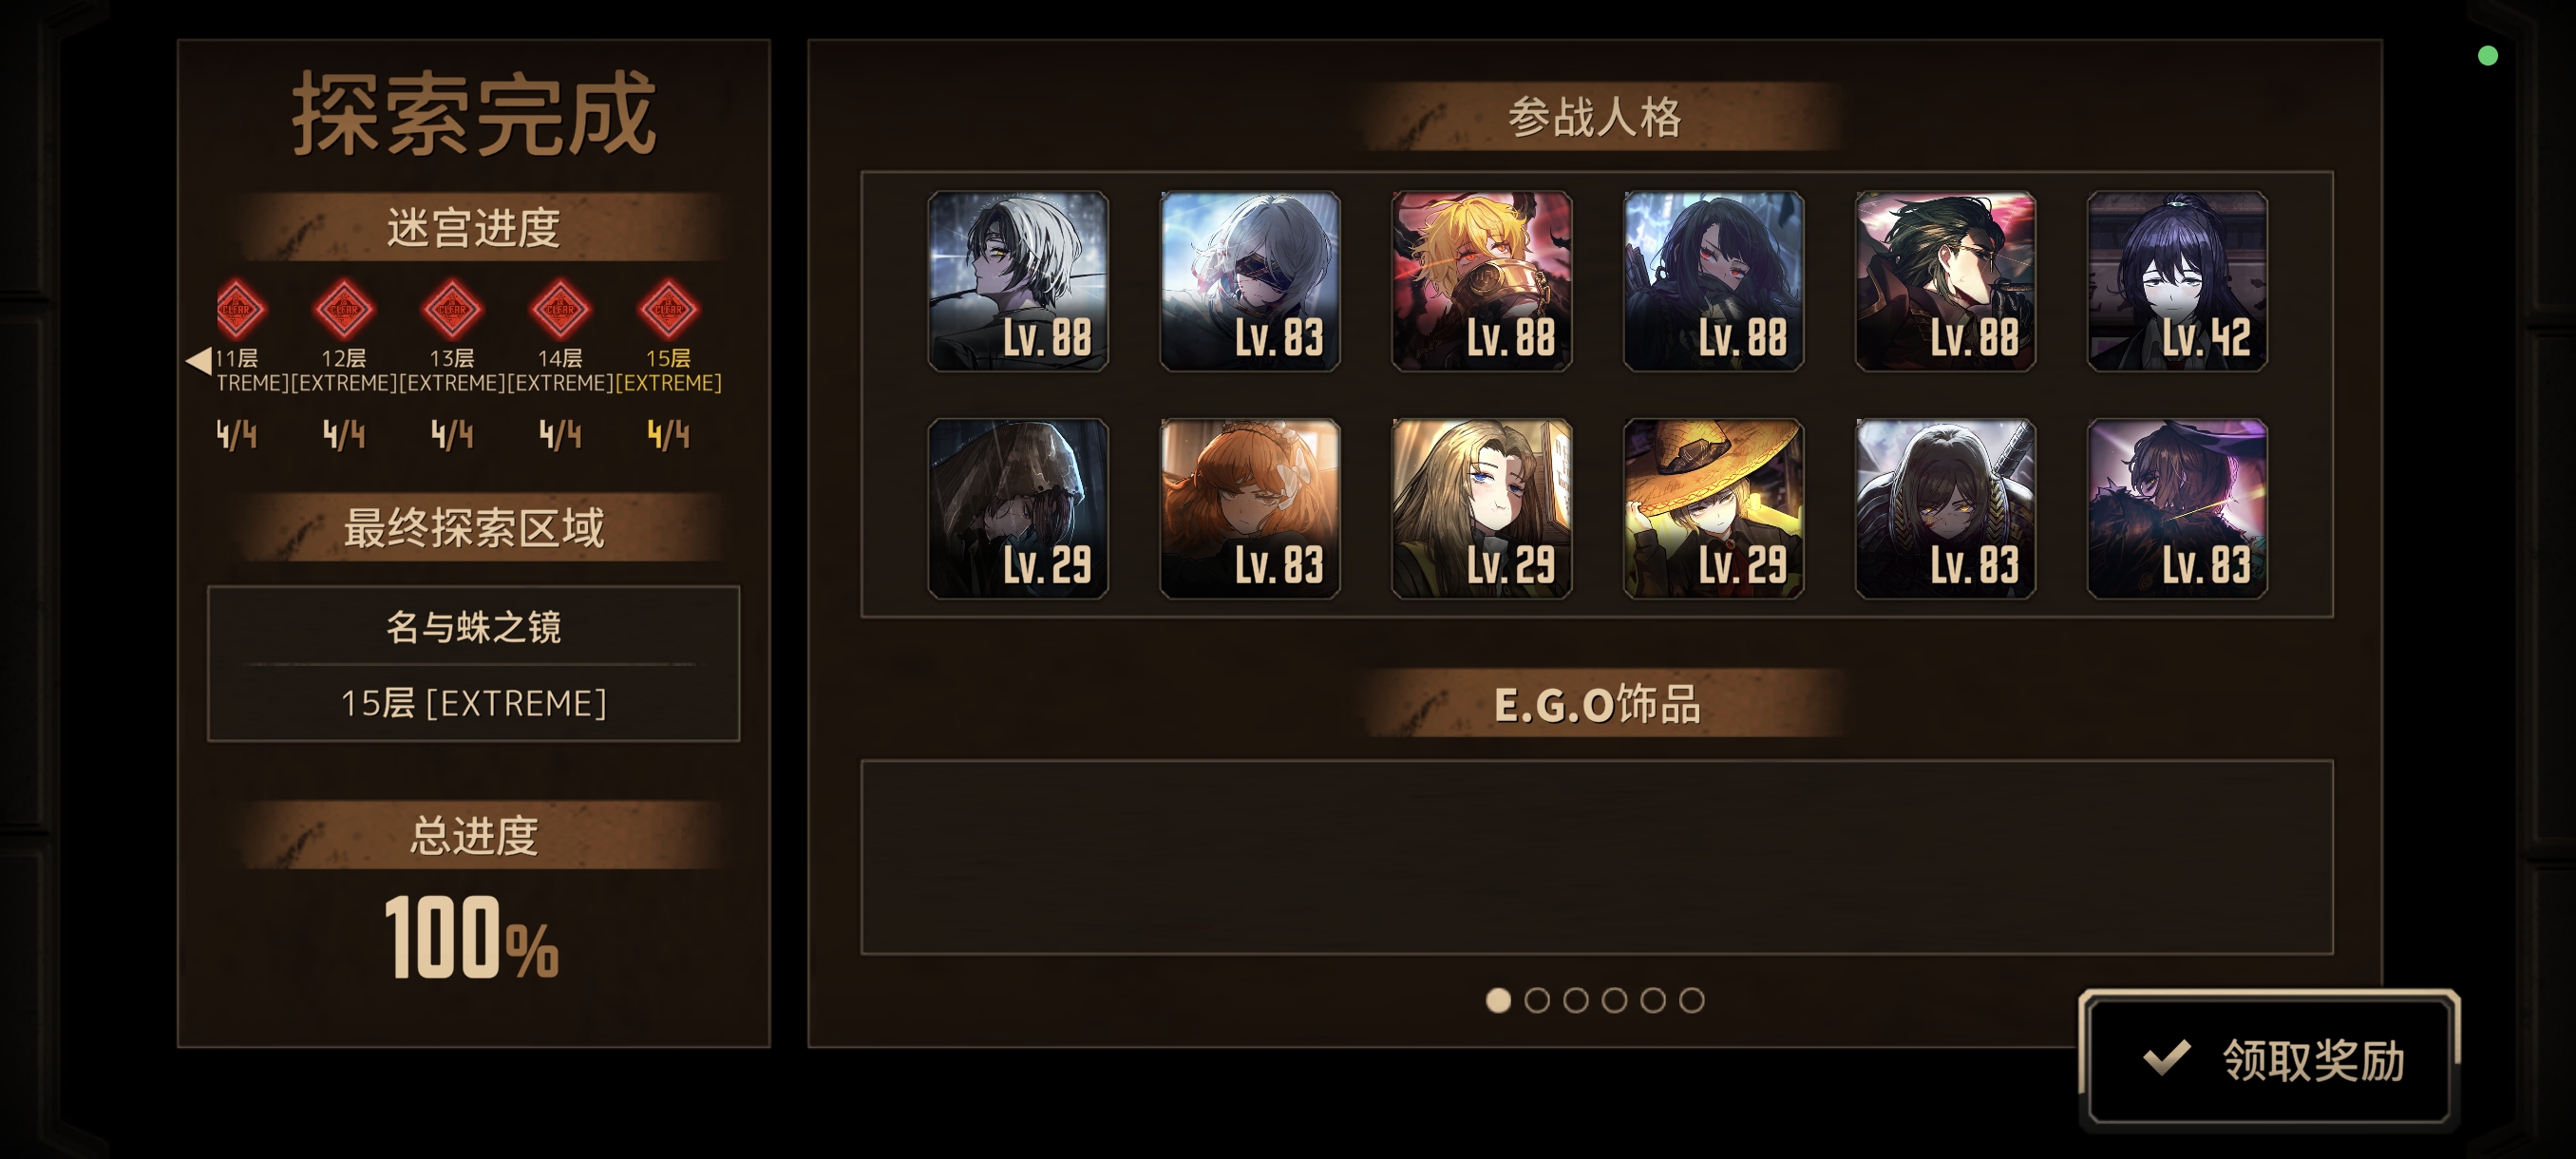
Task: Switch to the last page indicator dot
Action: tap(1691, 1000)
